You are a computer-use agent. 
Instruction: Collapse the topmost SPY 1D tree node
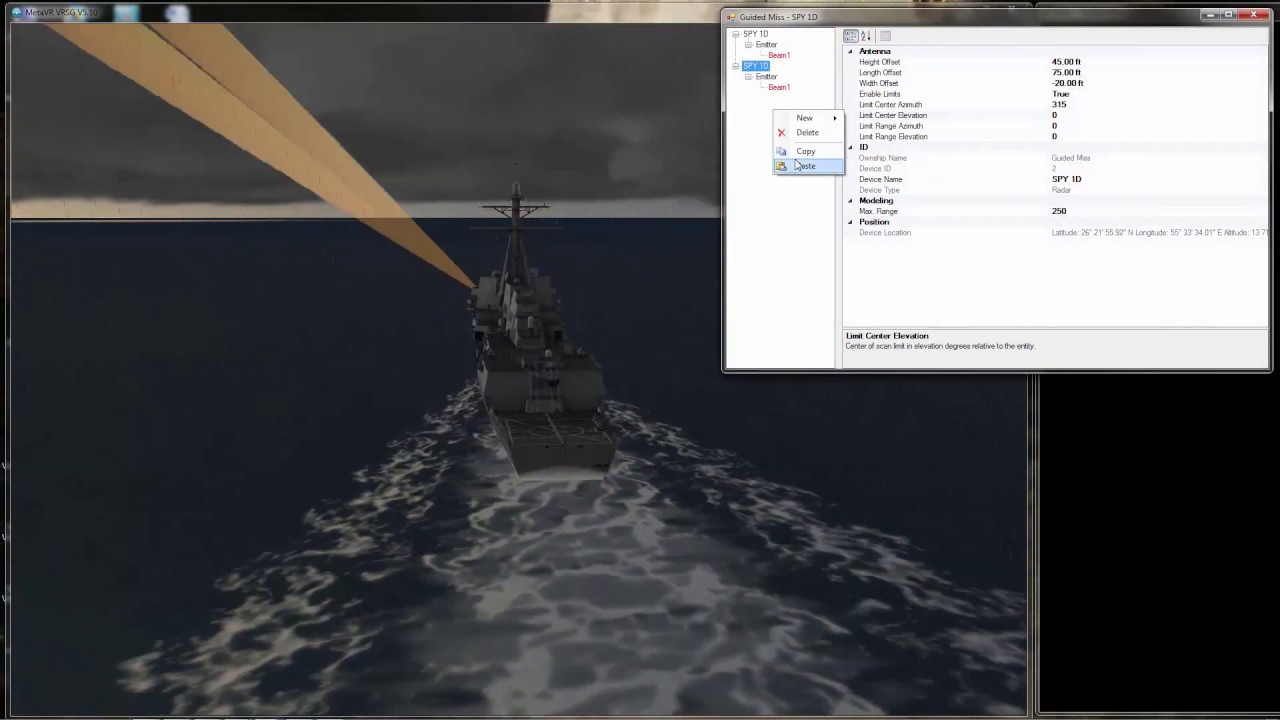[x=736, y=34]
